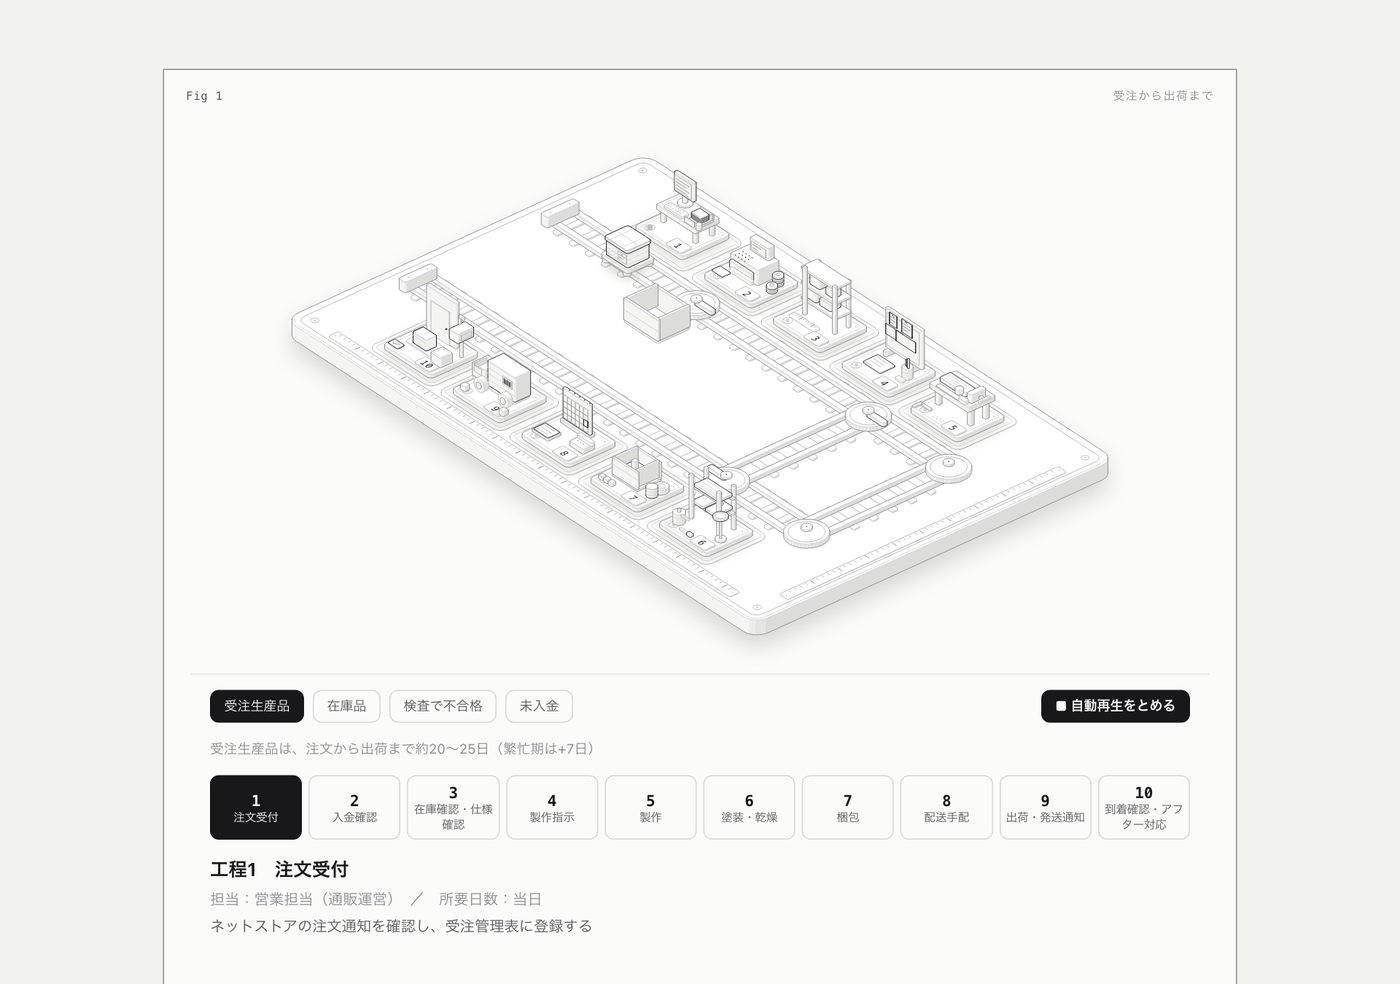Click the station 6 painting rack
This screenshot has width=1400, height=984.
[713, 503]
